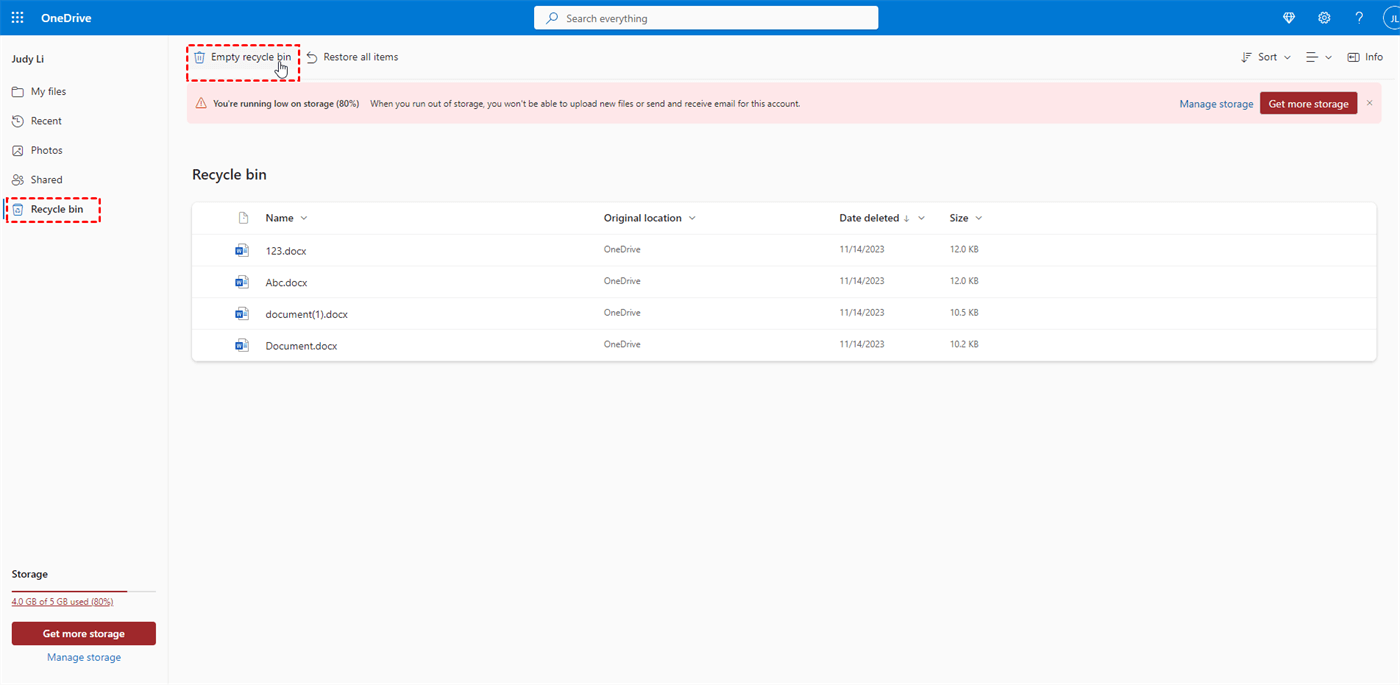Click Manage storage link in sidebar
The image size is (1400, 685).
click(84, 657)
